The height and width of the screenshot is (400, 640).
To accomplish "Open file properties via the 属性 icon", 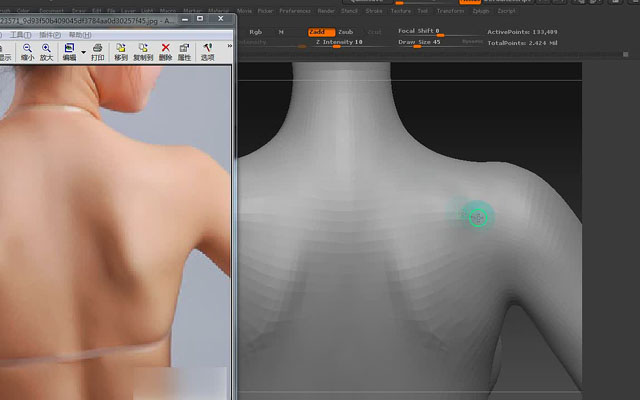I will tap(184, 52).
